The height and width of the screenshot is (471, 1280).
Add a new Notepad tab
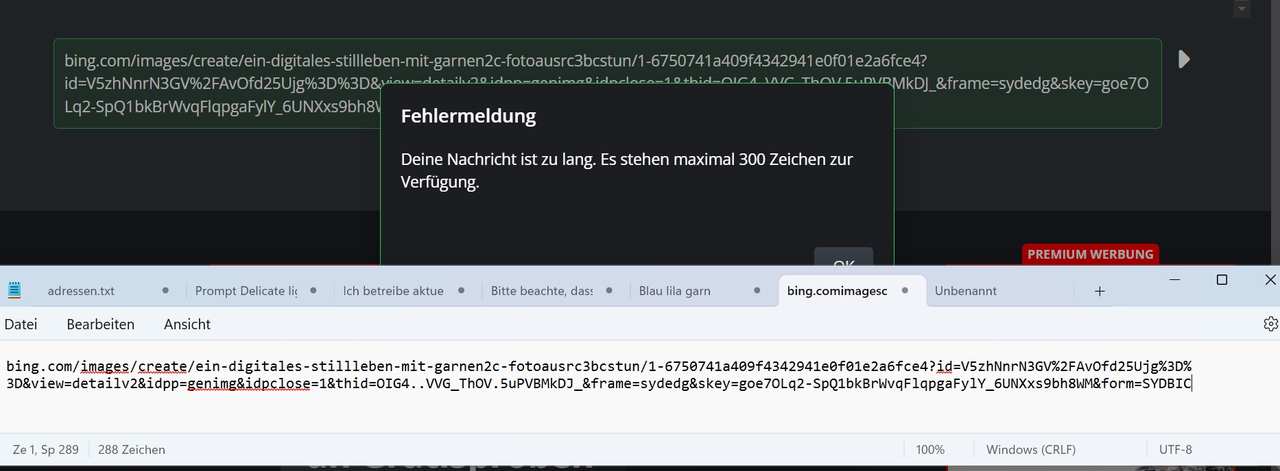1100,291
